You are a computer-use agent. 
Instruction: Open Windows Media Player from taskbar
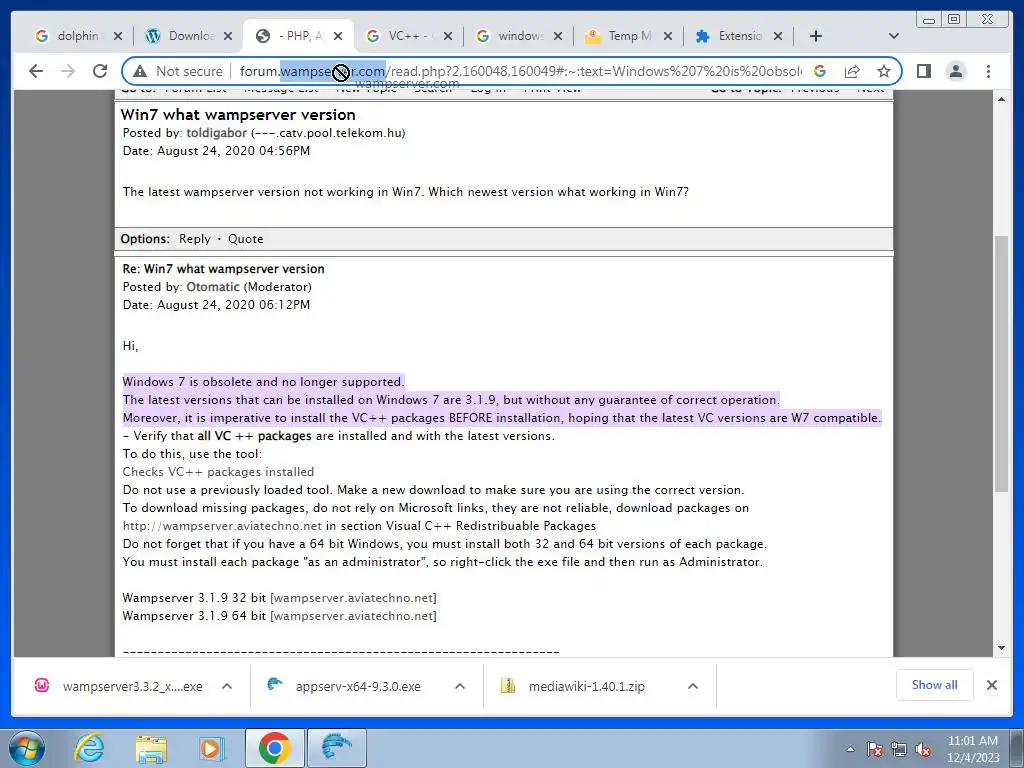[x=212, y=748]
